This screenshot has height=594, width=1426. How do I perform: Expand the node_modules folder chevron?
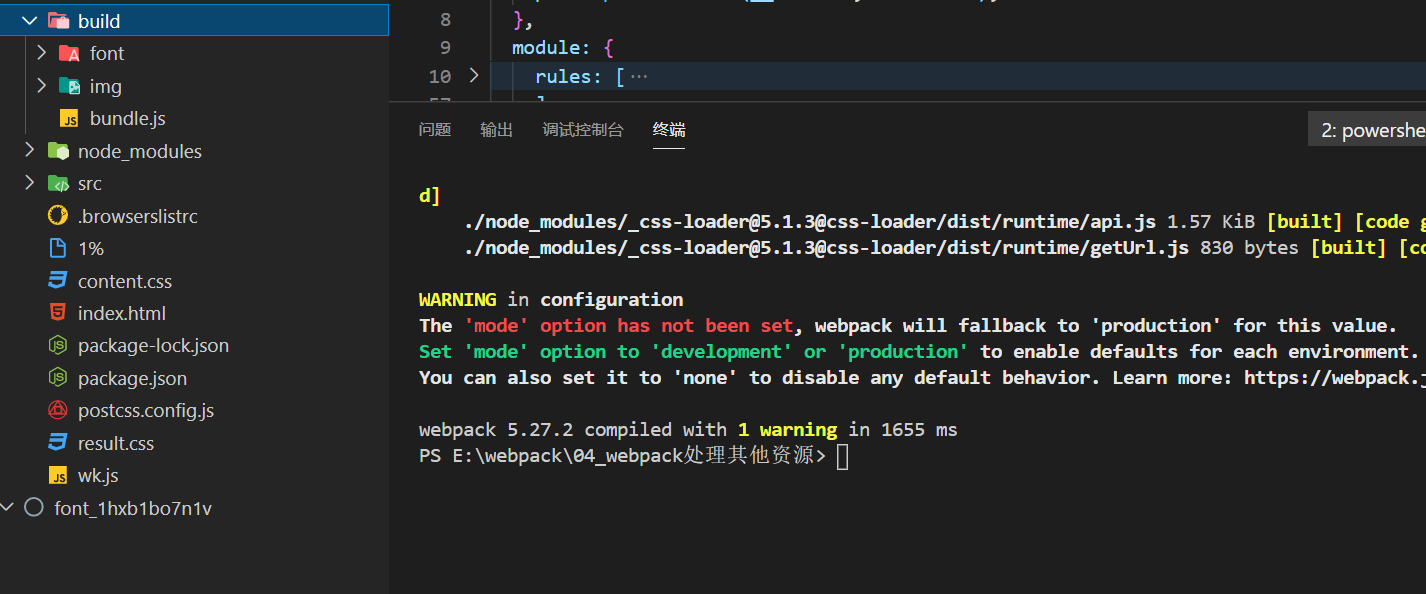coord(29,151)
